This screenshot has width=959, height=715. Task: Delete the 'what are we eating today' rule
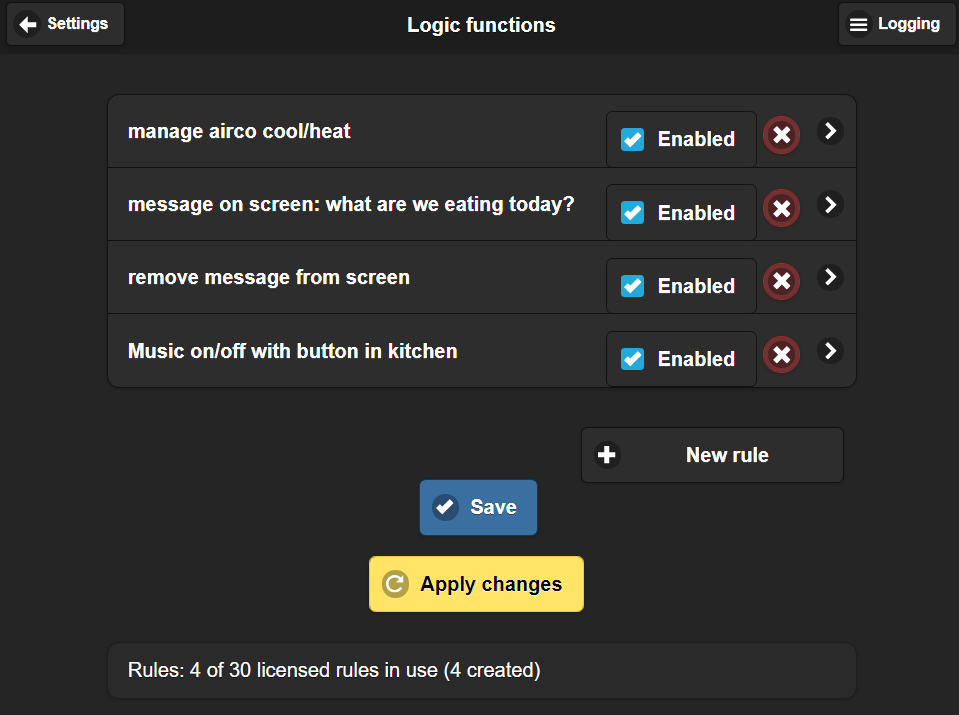click(781, 209)
